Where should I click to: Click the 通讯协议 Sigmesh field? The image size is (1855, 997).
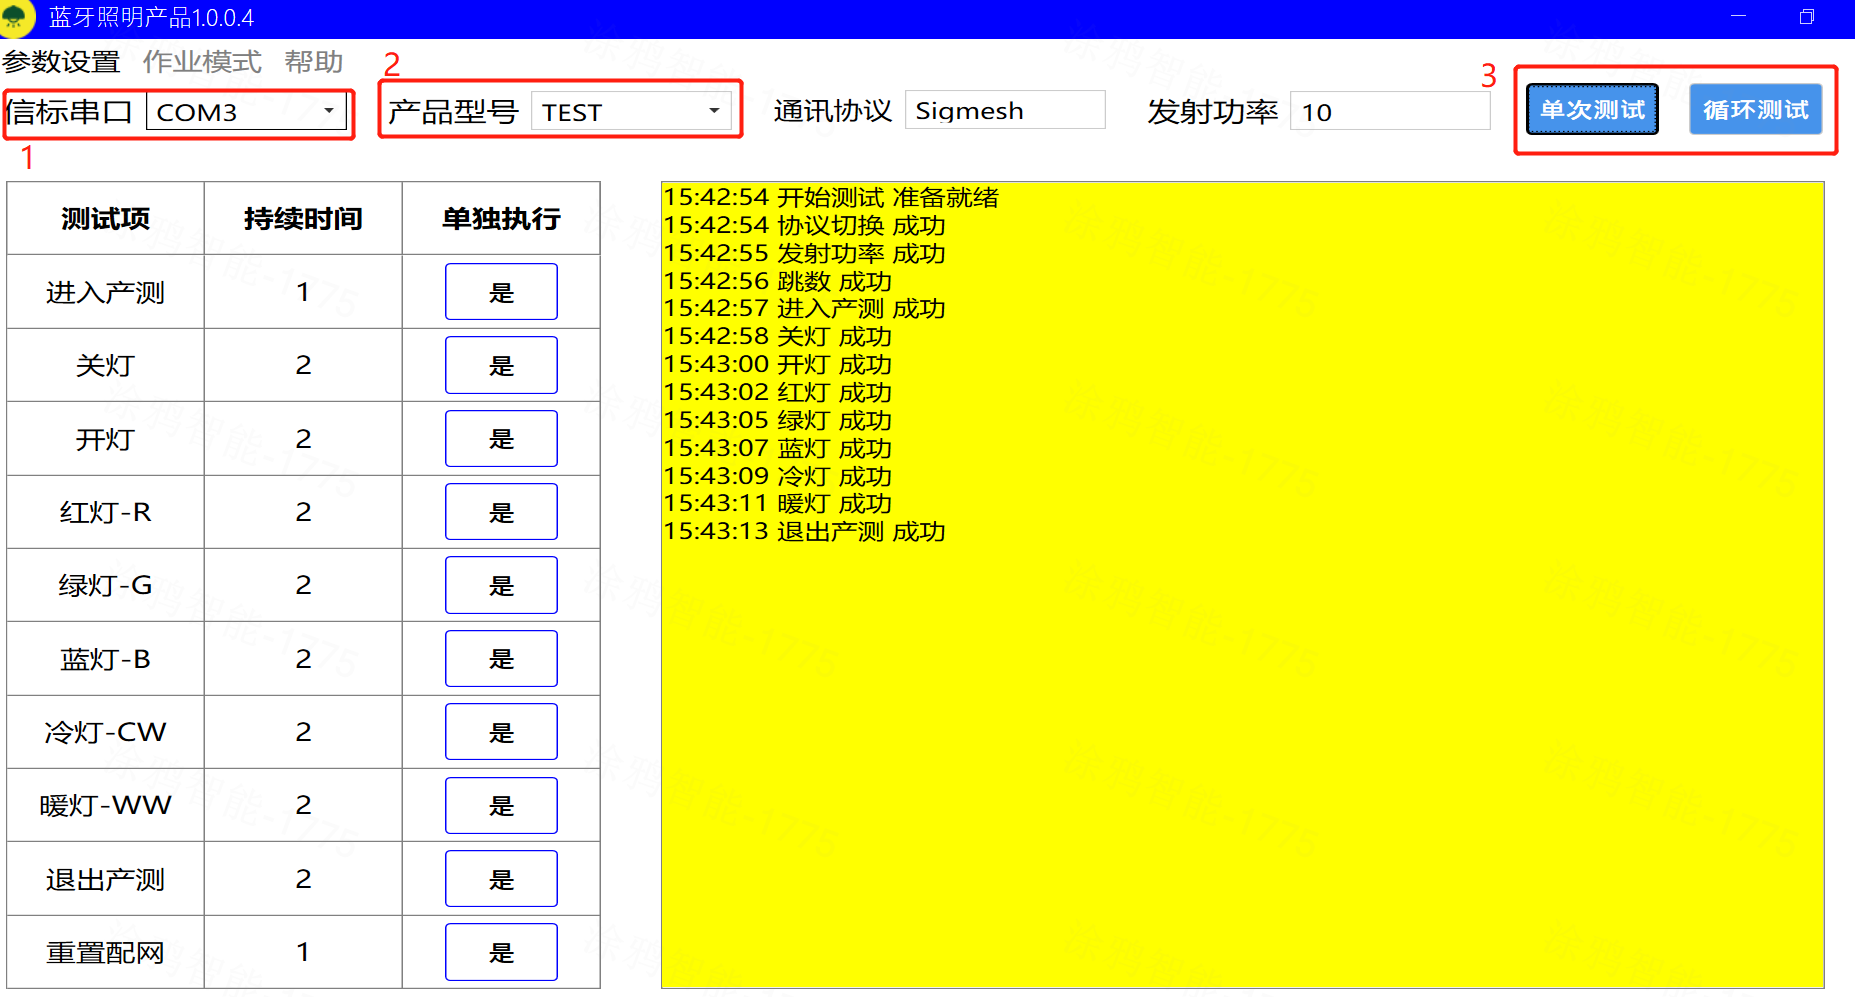click(x=1005, y=110)
